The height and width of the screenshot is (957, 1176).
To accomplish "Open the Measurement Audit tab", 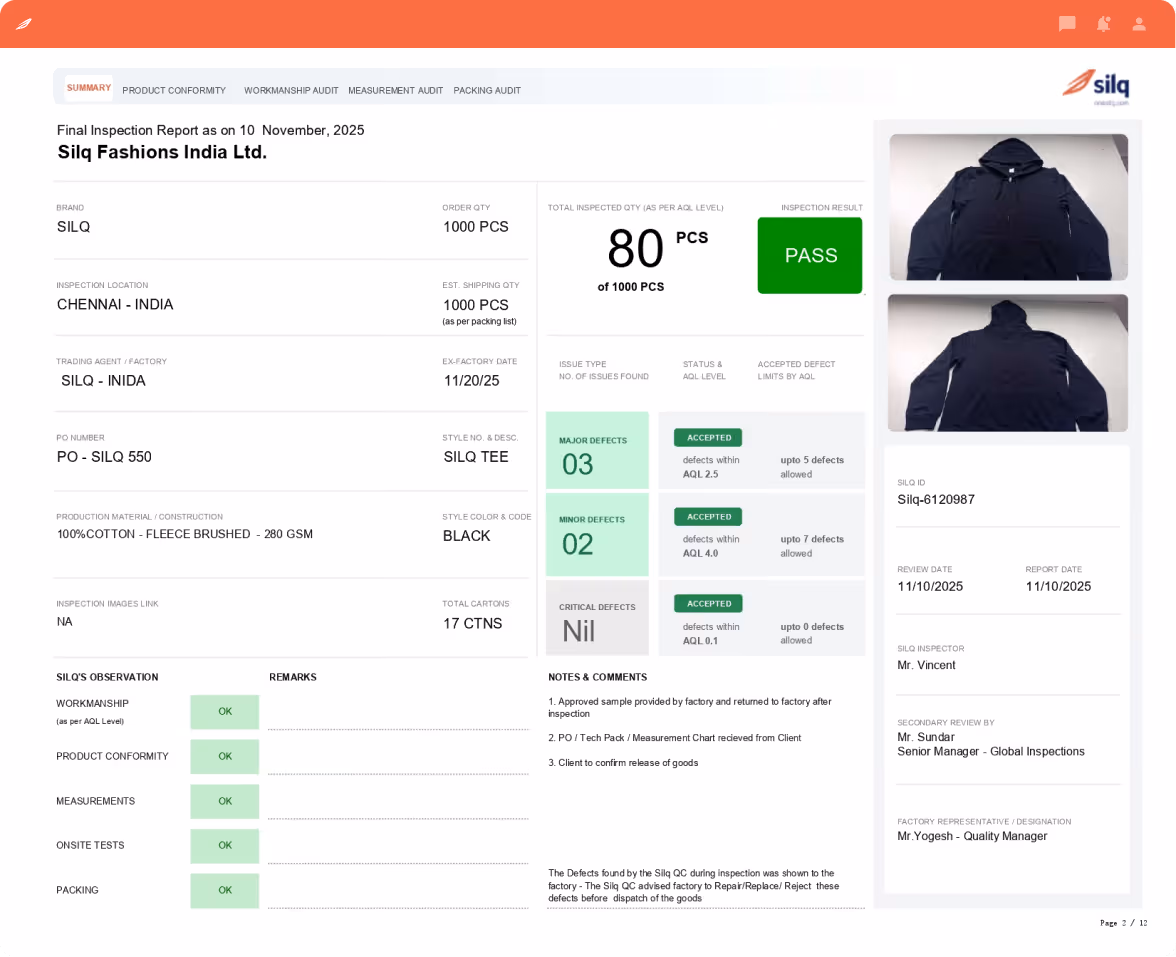I will click(395, 90).
